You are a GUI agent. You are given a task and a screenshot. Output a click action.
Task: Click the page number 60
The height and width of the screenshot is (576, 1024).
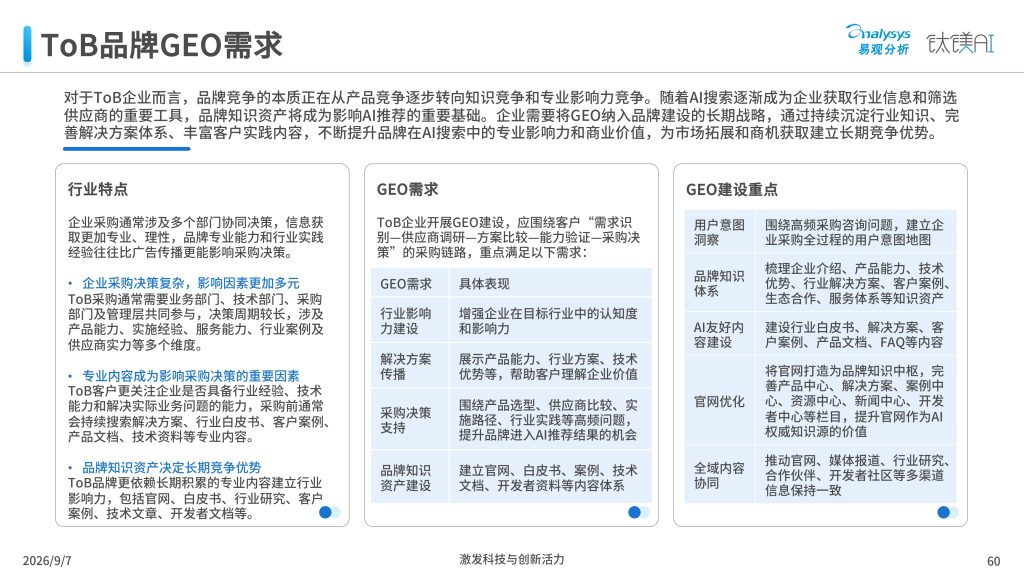993,561
